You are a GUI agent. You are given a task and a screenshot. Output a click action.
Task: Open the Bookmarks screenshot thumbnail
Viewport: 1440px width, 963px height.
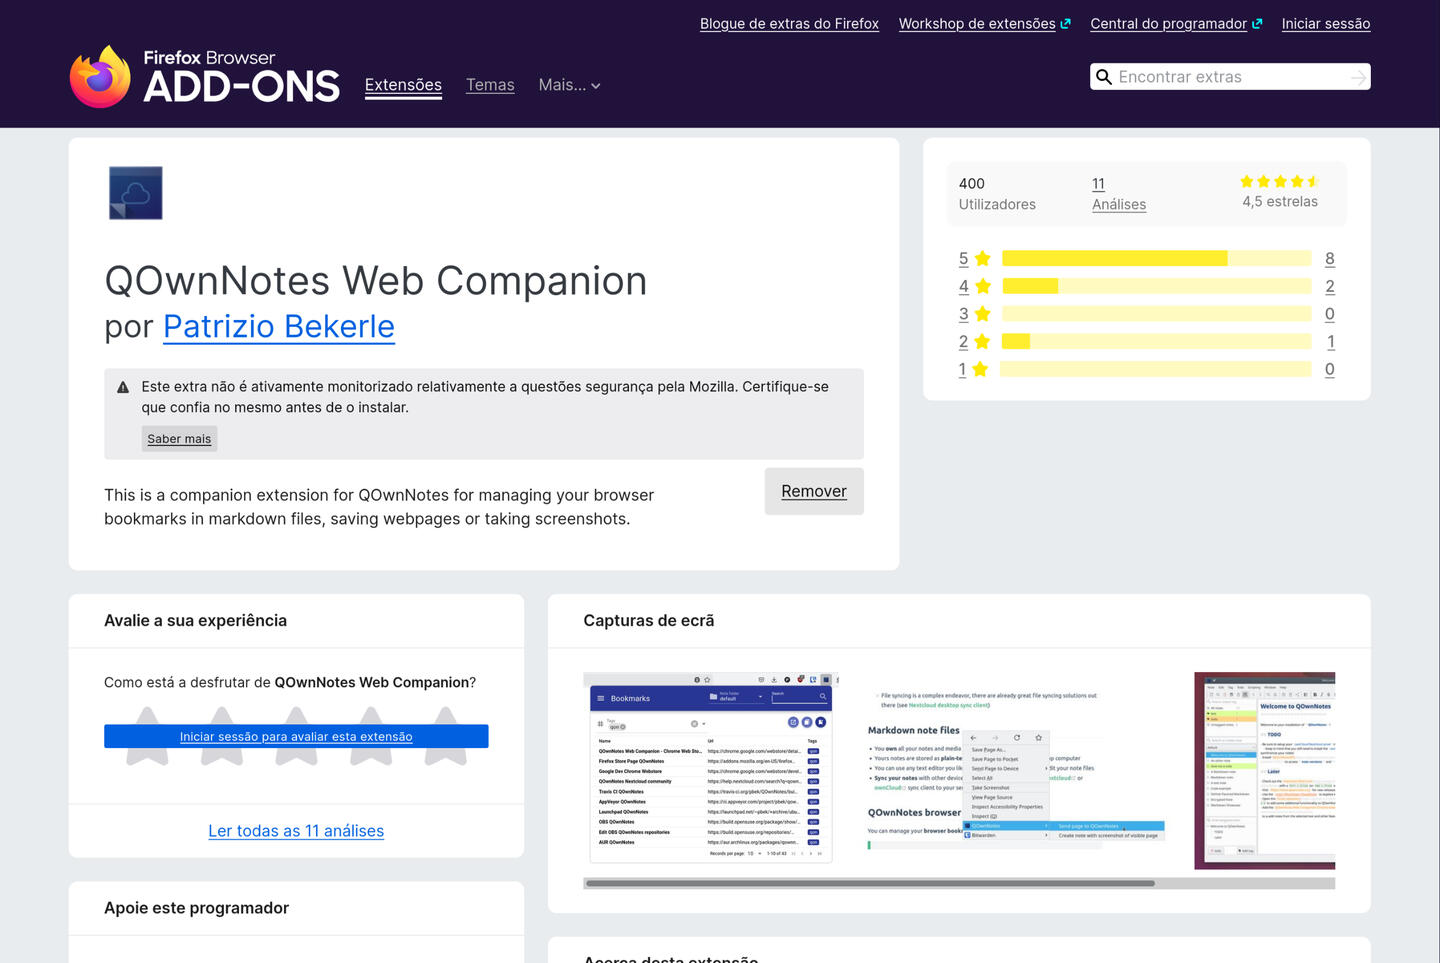709,767
